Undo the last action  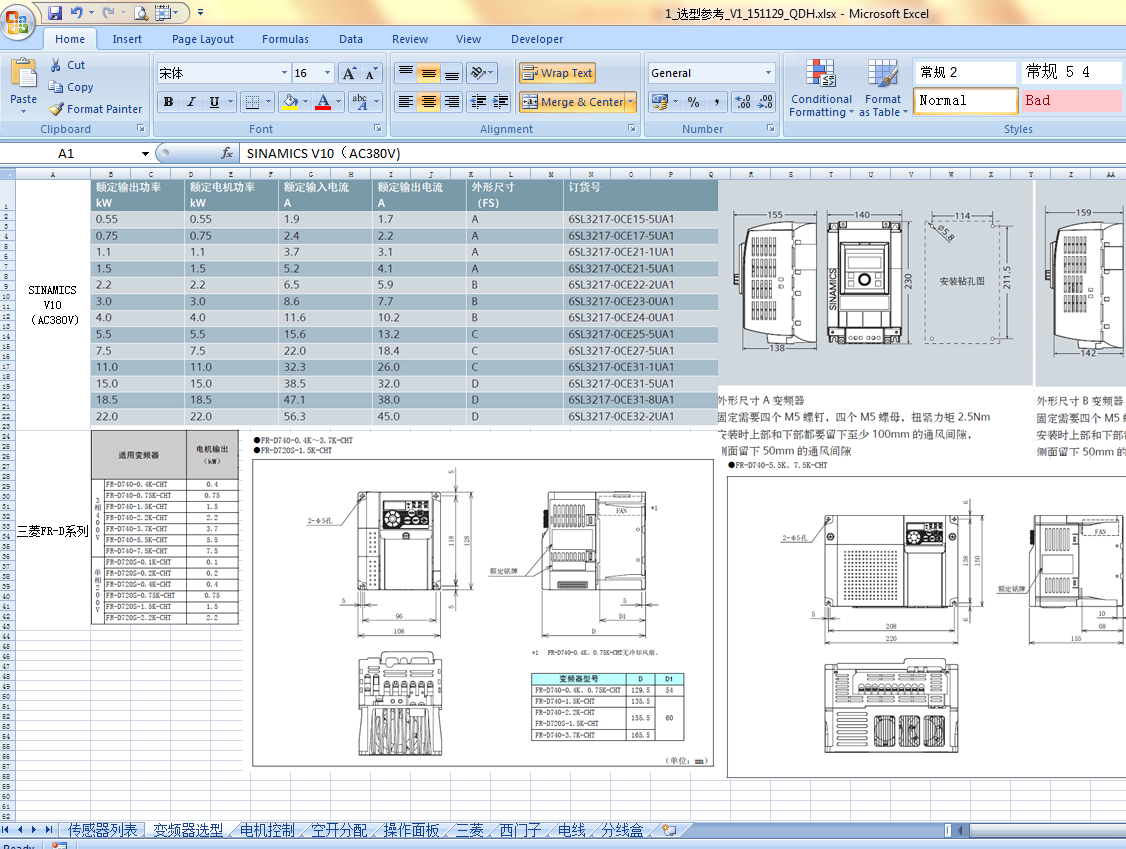click(x=76, y=12)
